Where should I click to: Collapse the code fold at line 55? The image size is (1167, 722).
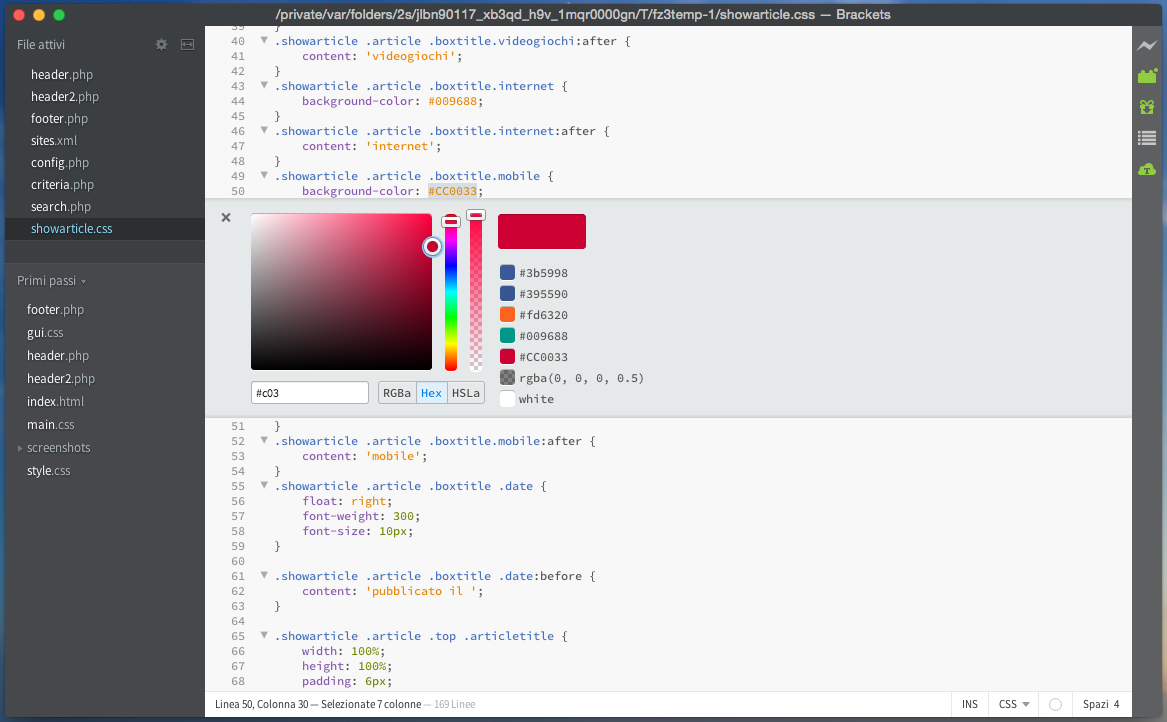[x=264, y=485]
